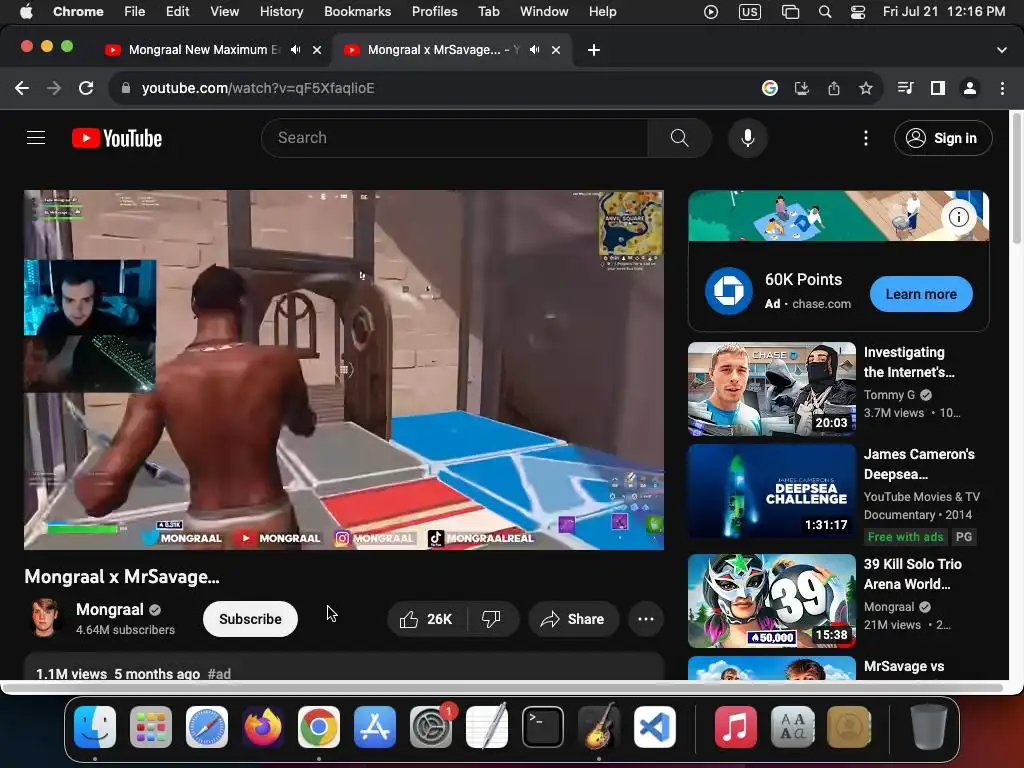
Task: Open Launchpad from the Dock
Action: pos(151,727)
